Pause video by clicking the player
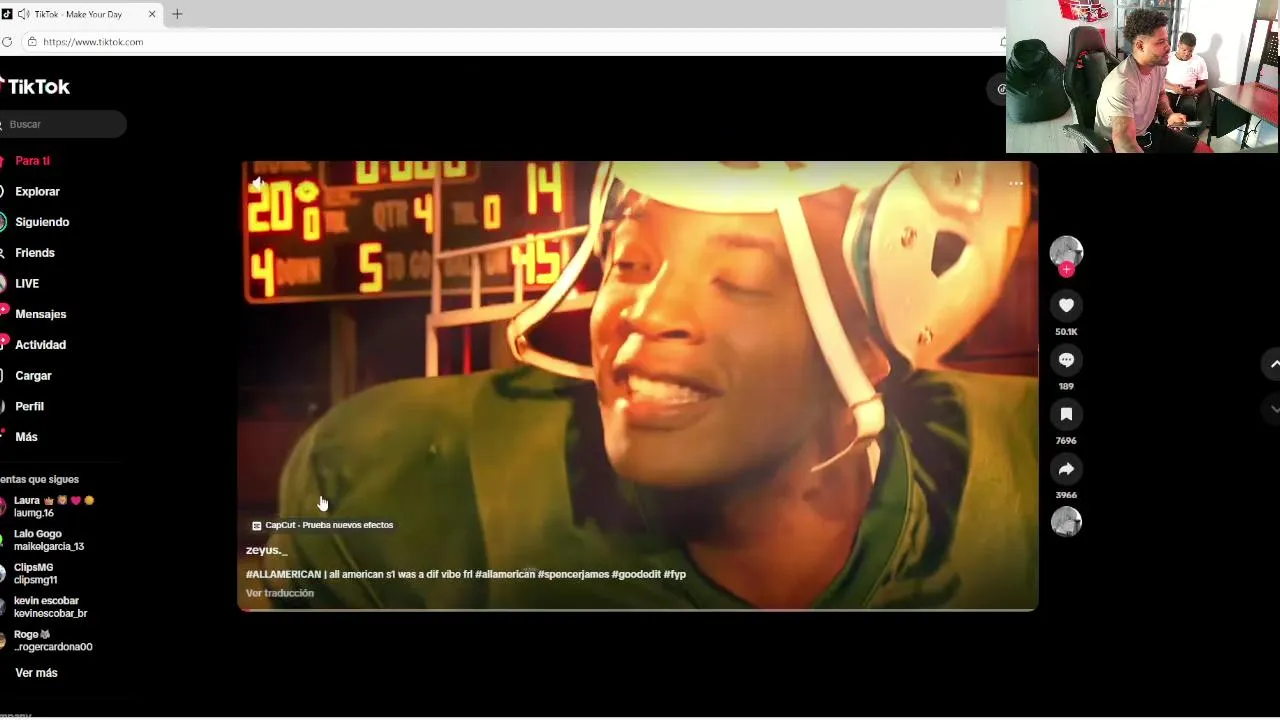Image resolution: width=1280 pixels, height=720 pixels. [638, 386]
